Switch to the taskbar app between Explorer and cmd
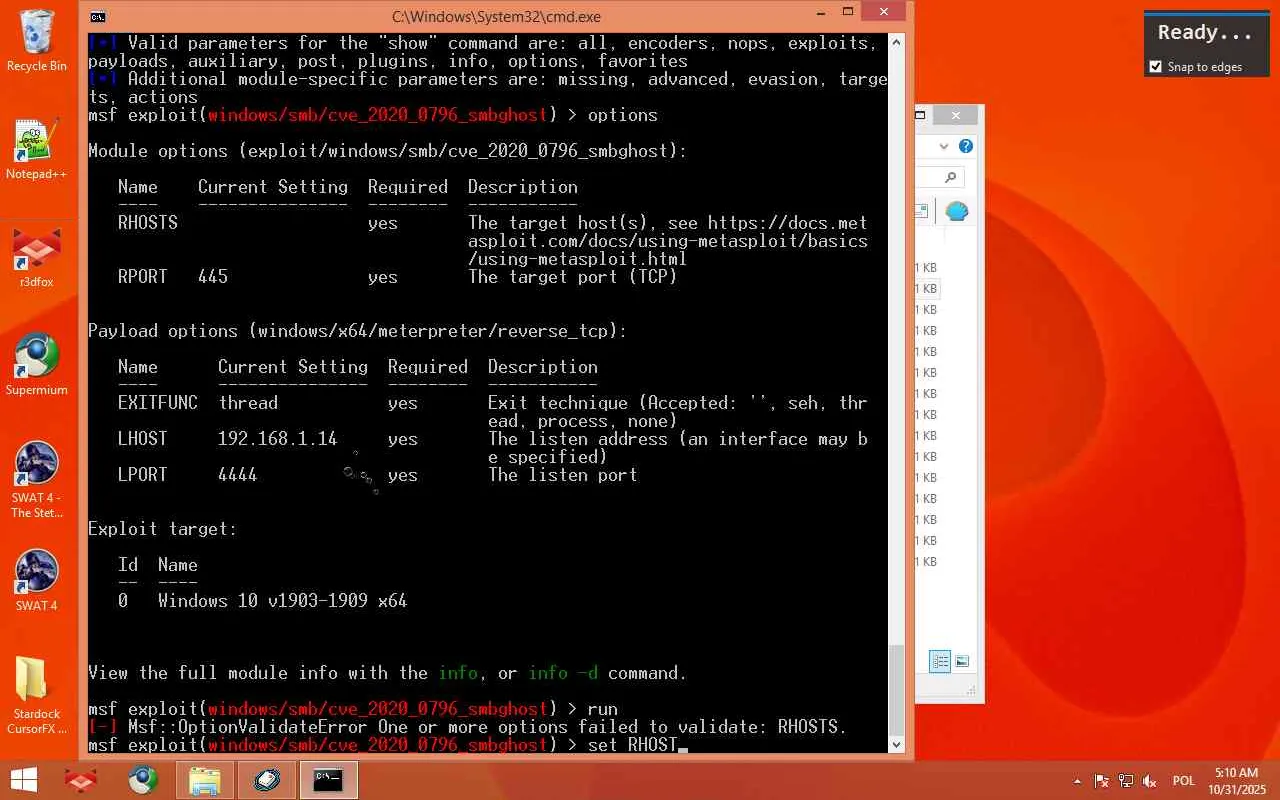 tap(267, 780)
